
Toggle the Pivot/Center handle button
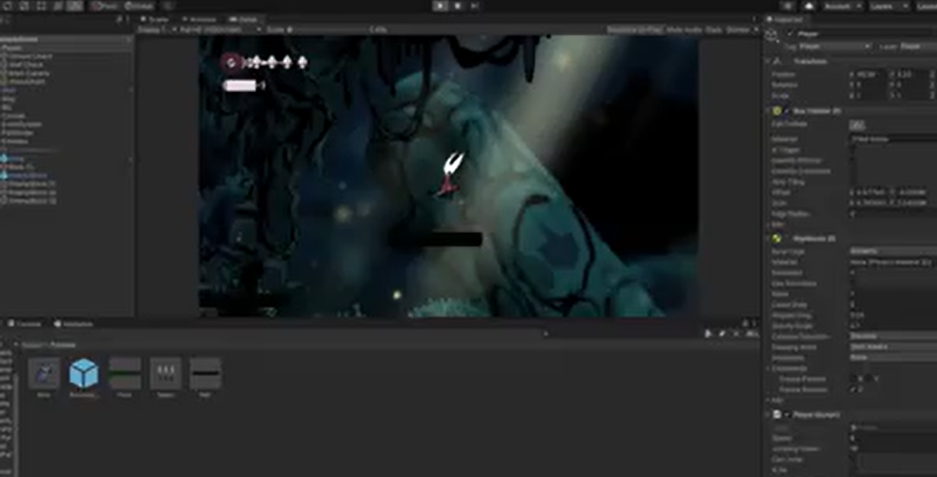(x=104, y=6)
